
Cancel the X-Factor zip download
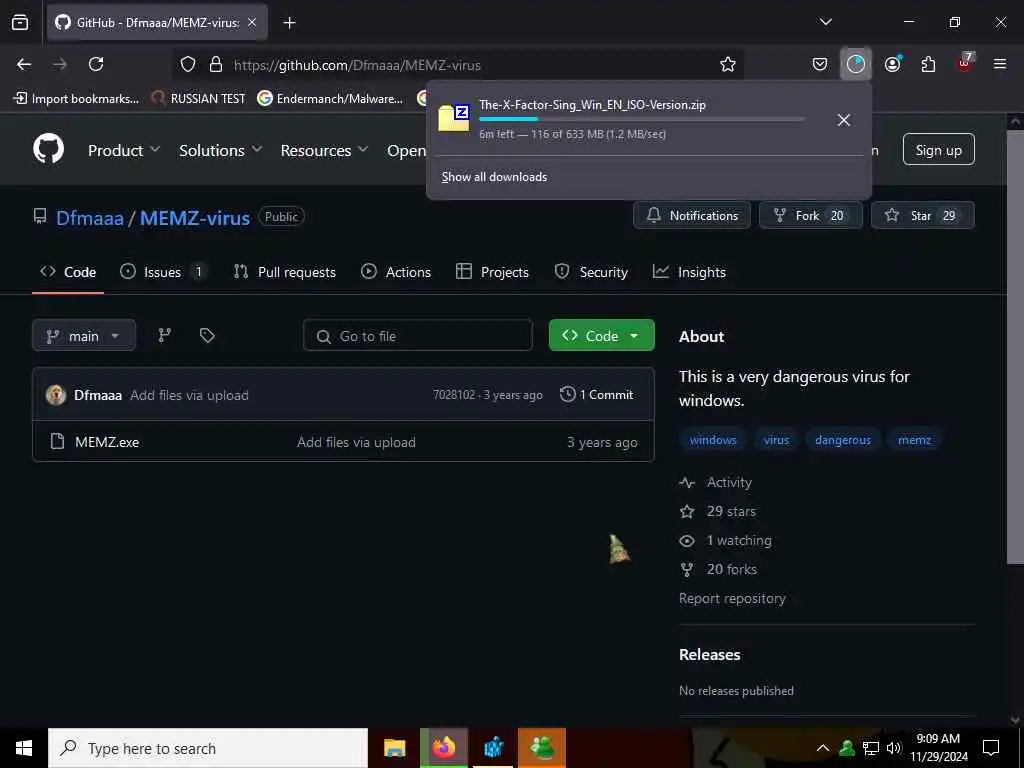[843, 120]
